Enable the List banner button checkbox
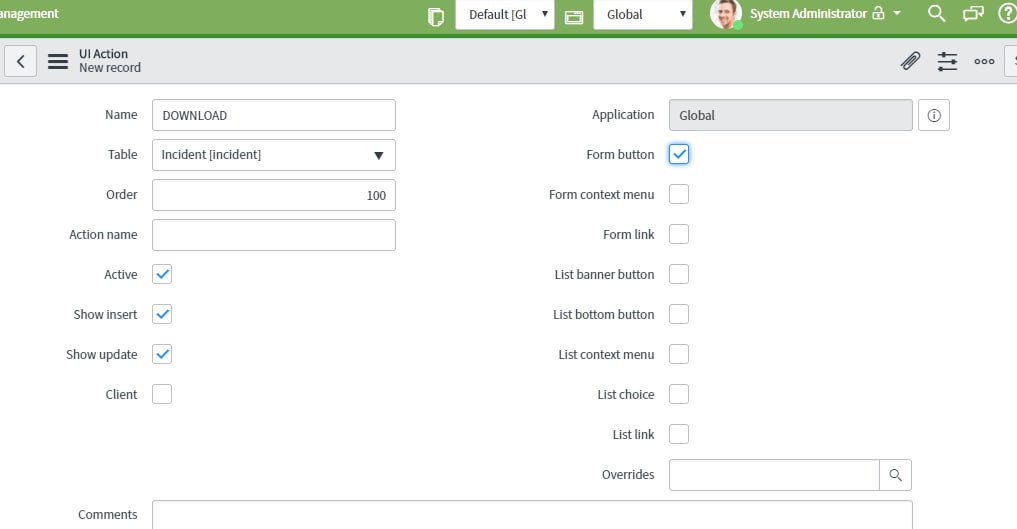The image size is (1017, 529). click(x=679, y=274)
